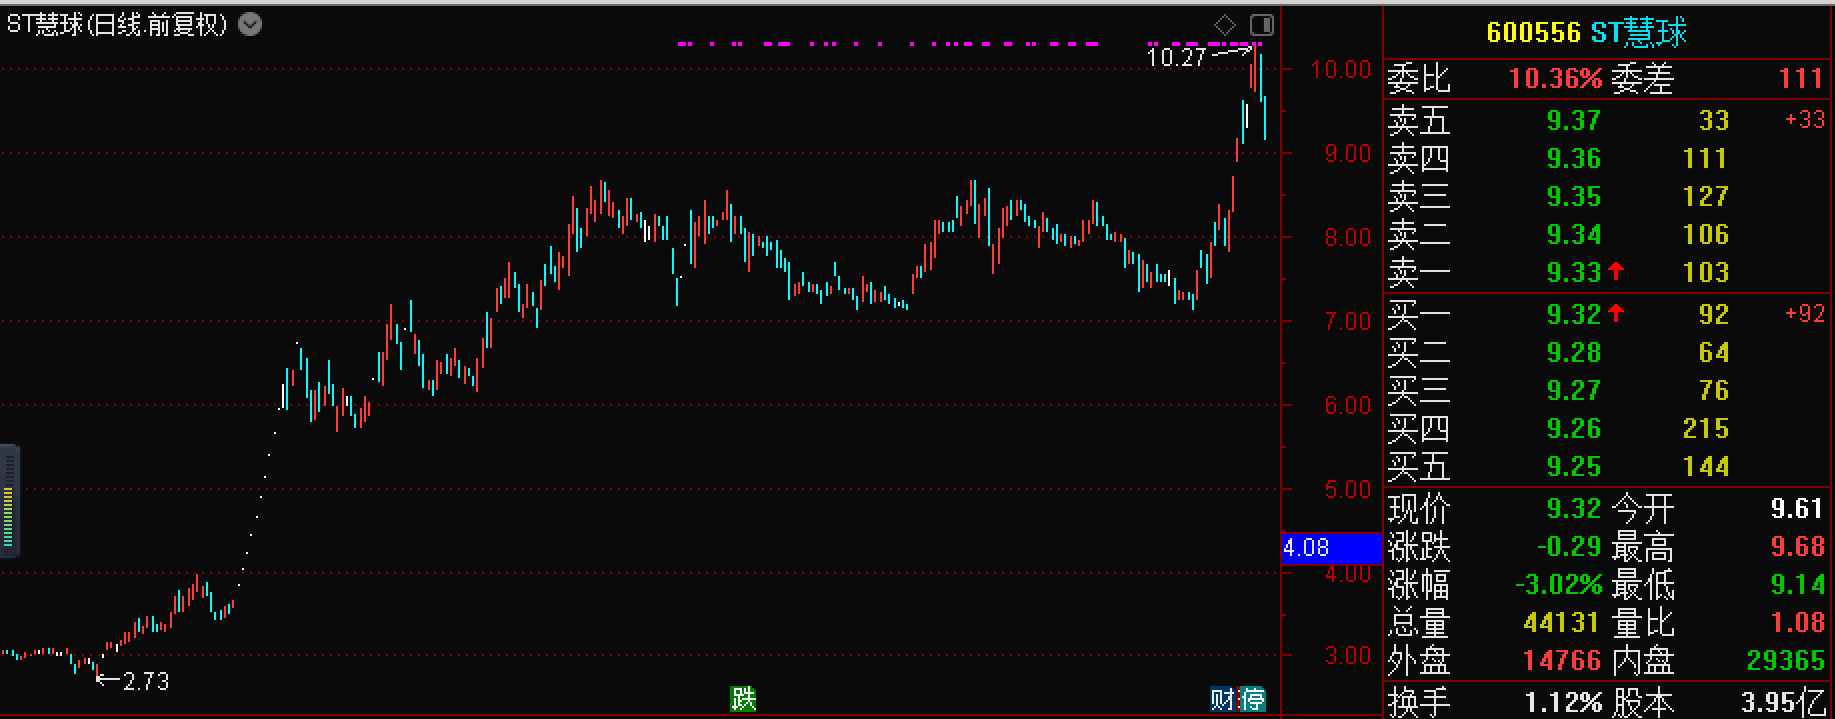This screenshot has height=719, width=1835.
Task: Click the 买一 volume 92
Action: (x=1713, y=314)
